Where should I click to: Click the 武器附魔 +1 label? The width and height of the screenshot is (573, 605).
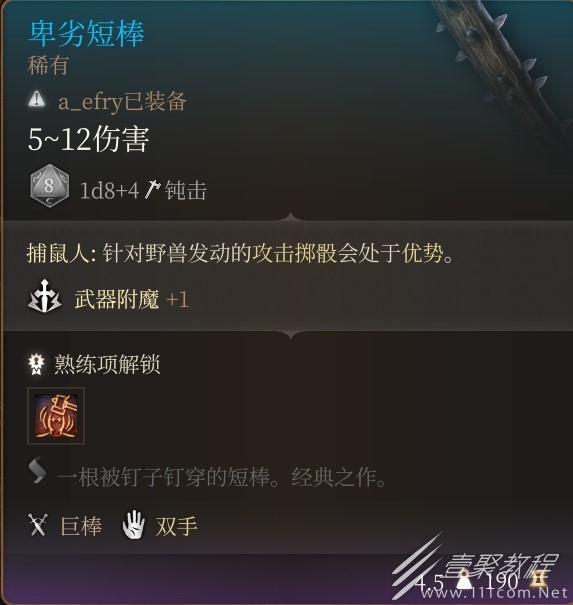132,299
